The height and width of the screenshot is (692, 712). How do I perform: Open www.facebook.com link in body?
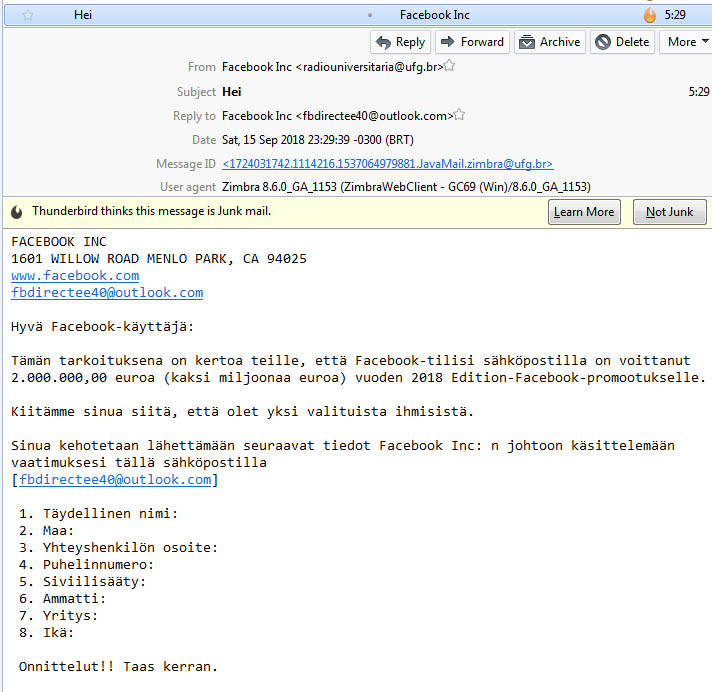click(75, 276)
